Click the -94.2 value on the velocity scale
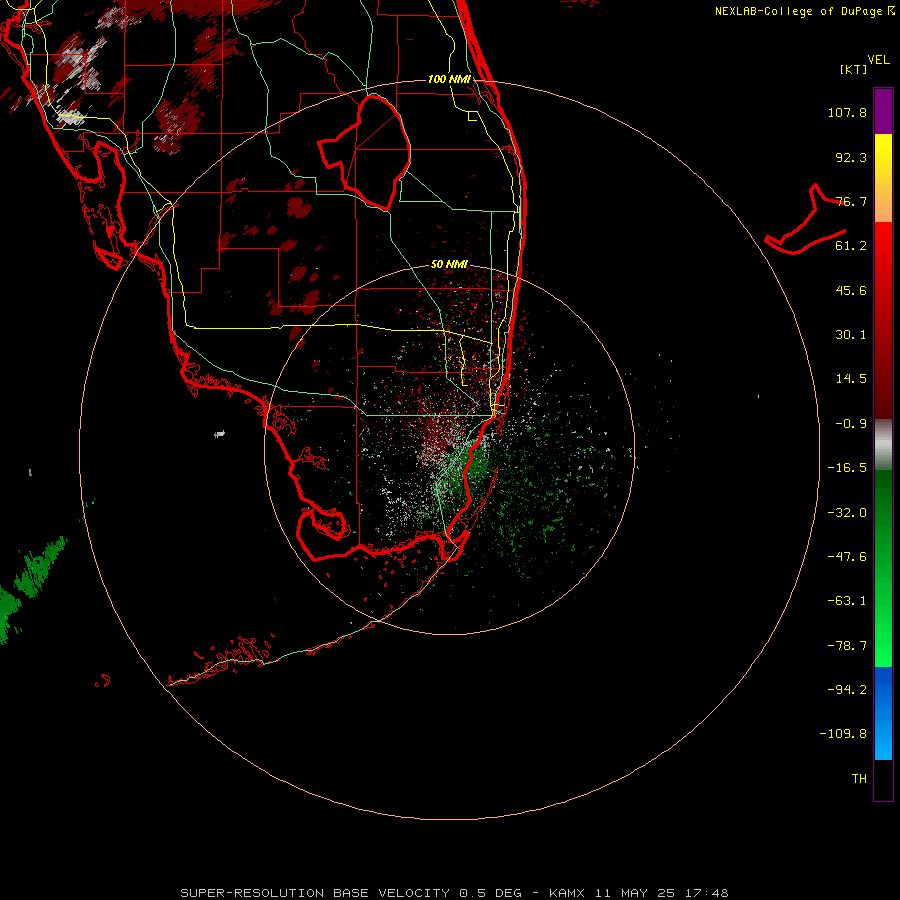Viewport: 900px width, 900px height. pos(847,689)
